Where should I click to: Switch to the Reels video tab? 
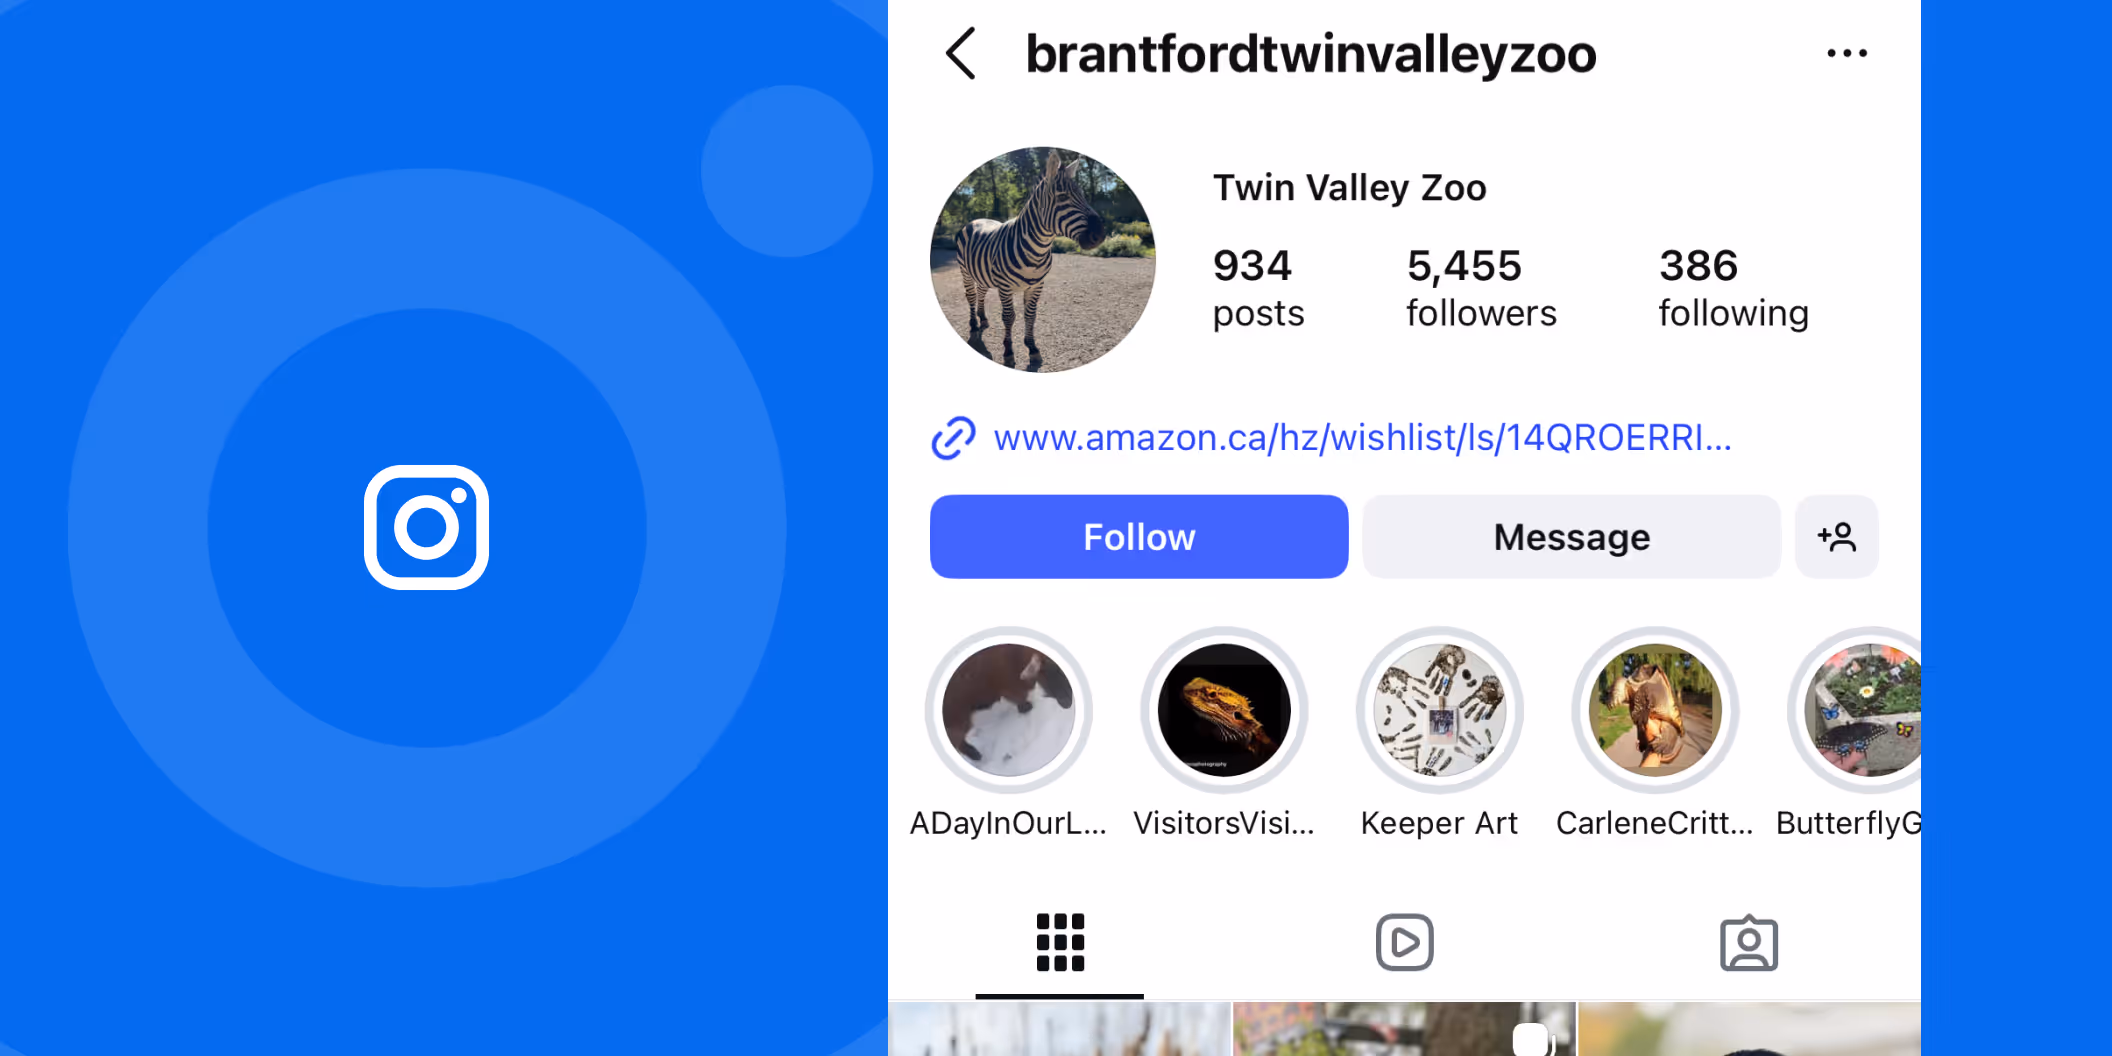(x=1404, y=942)
